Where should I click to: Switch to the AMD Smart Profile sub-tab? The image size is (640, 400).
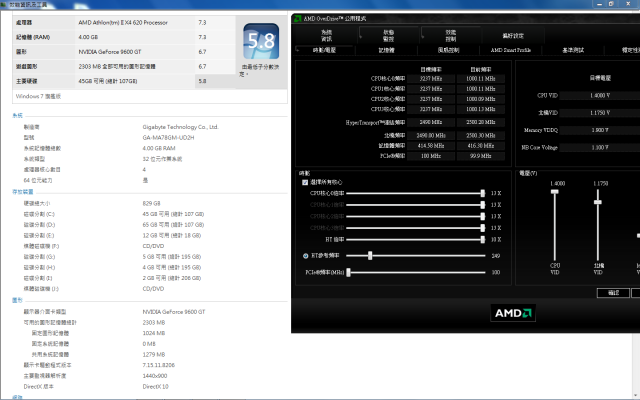pos(511,50)
